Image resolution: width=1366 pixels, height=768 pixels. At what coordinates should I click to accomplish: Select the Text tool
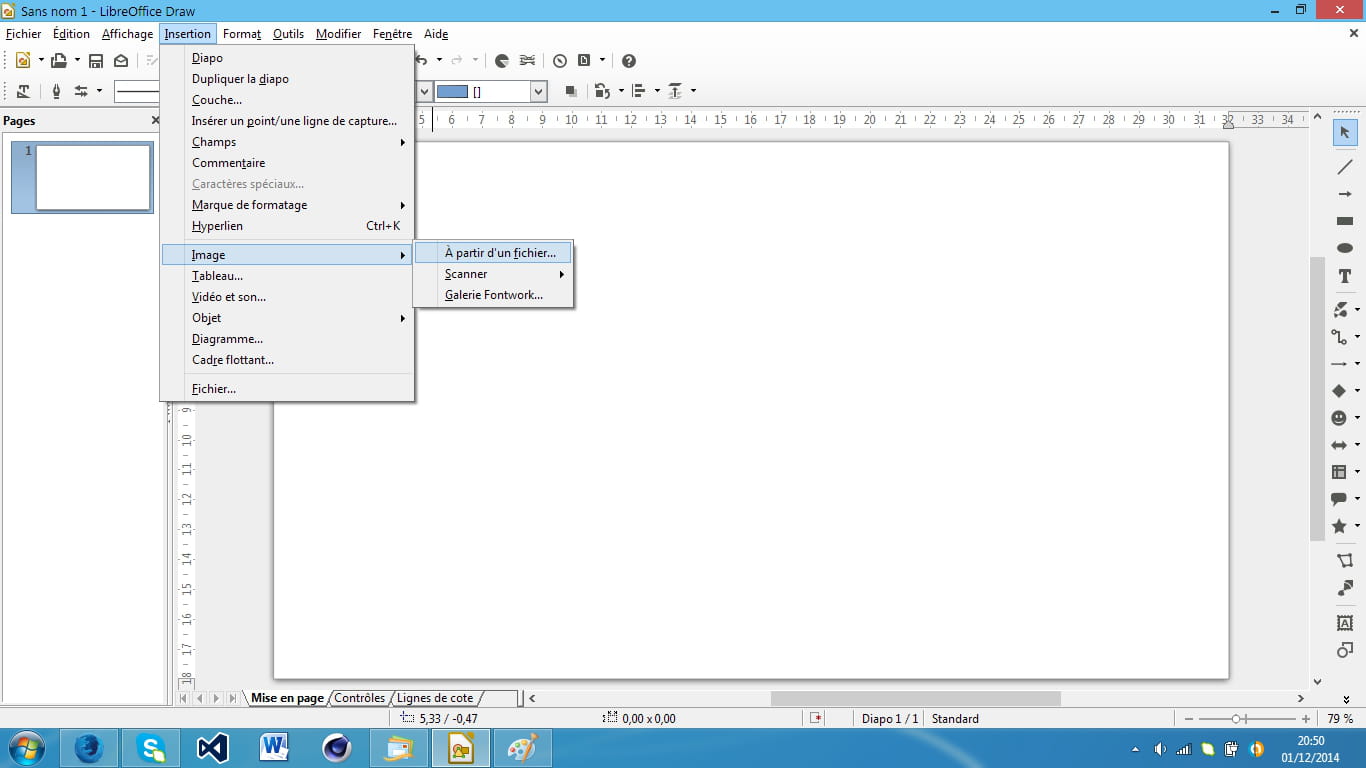(x=1345, y=276)
